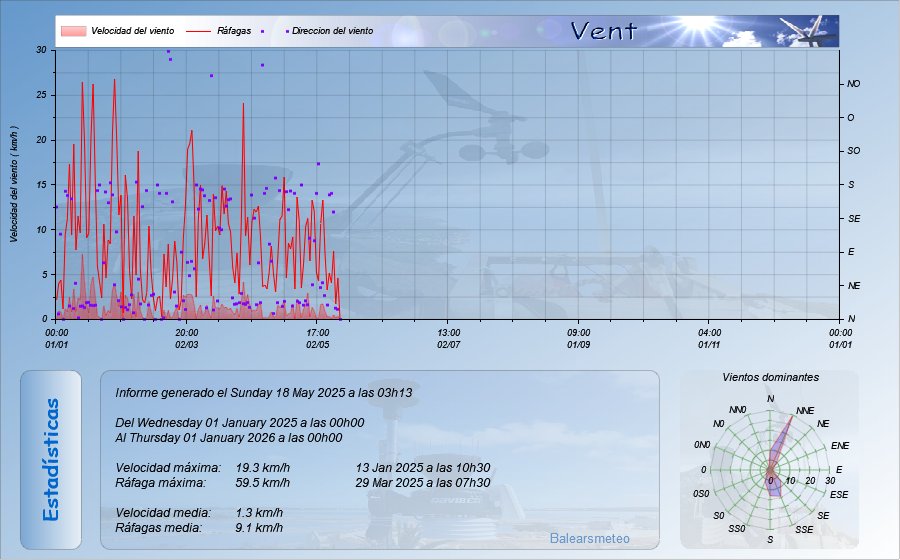Click the SS0 label on the wind rose
The width and height of the screenshot is (900, 560).
(x=736, y=528)
